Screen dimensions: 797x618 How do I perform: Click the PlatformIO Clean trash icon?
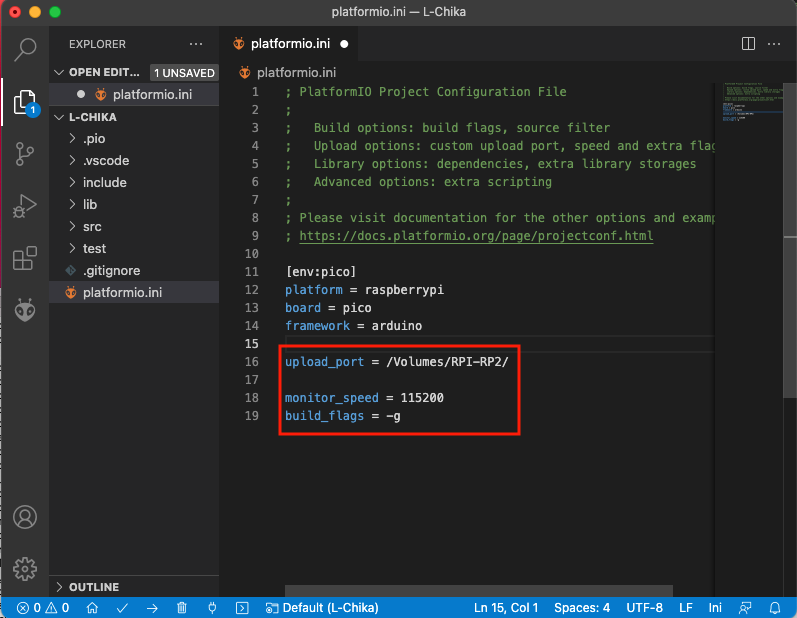[181, 607]
